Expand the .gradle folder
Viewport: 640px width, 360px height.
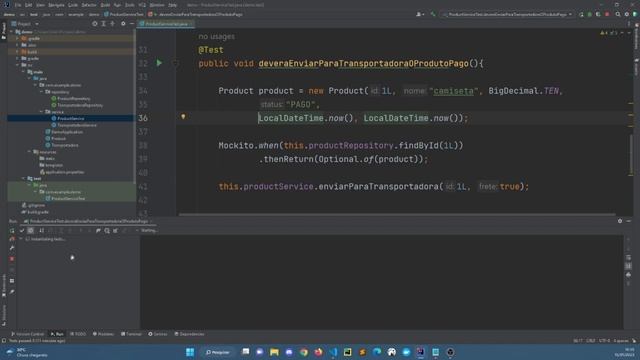click(x=18, y=38)
